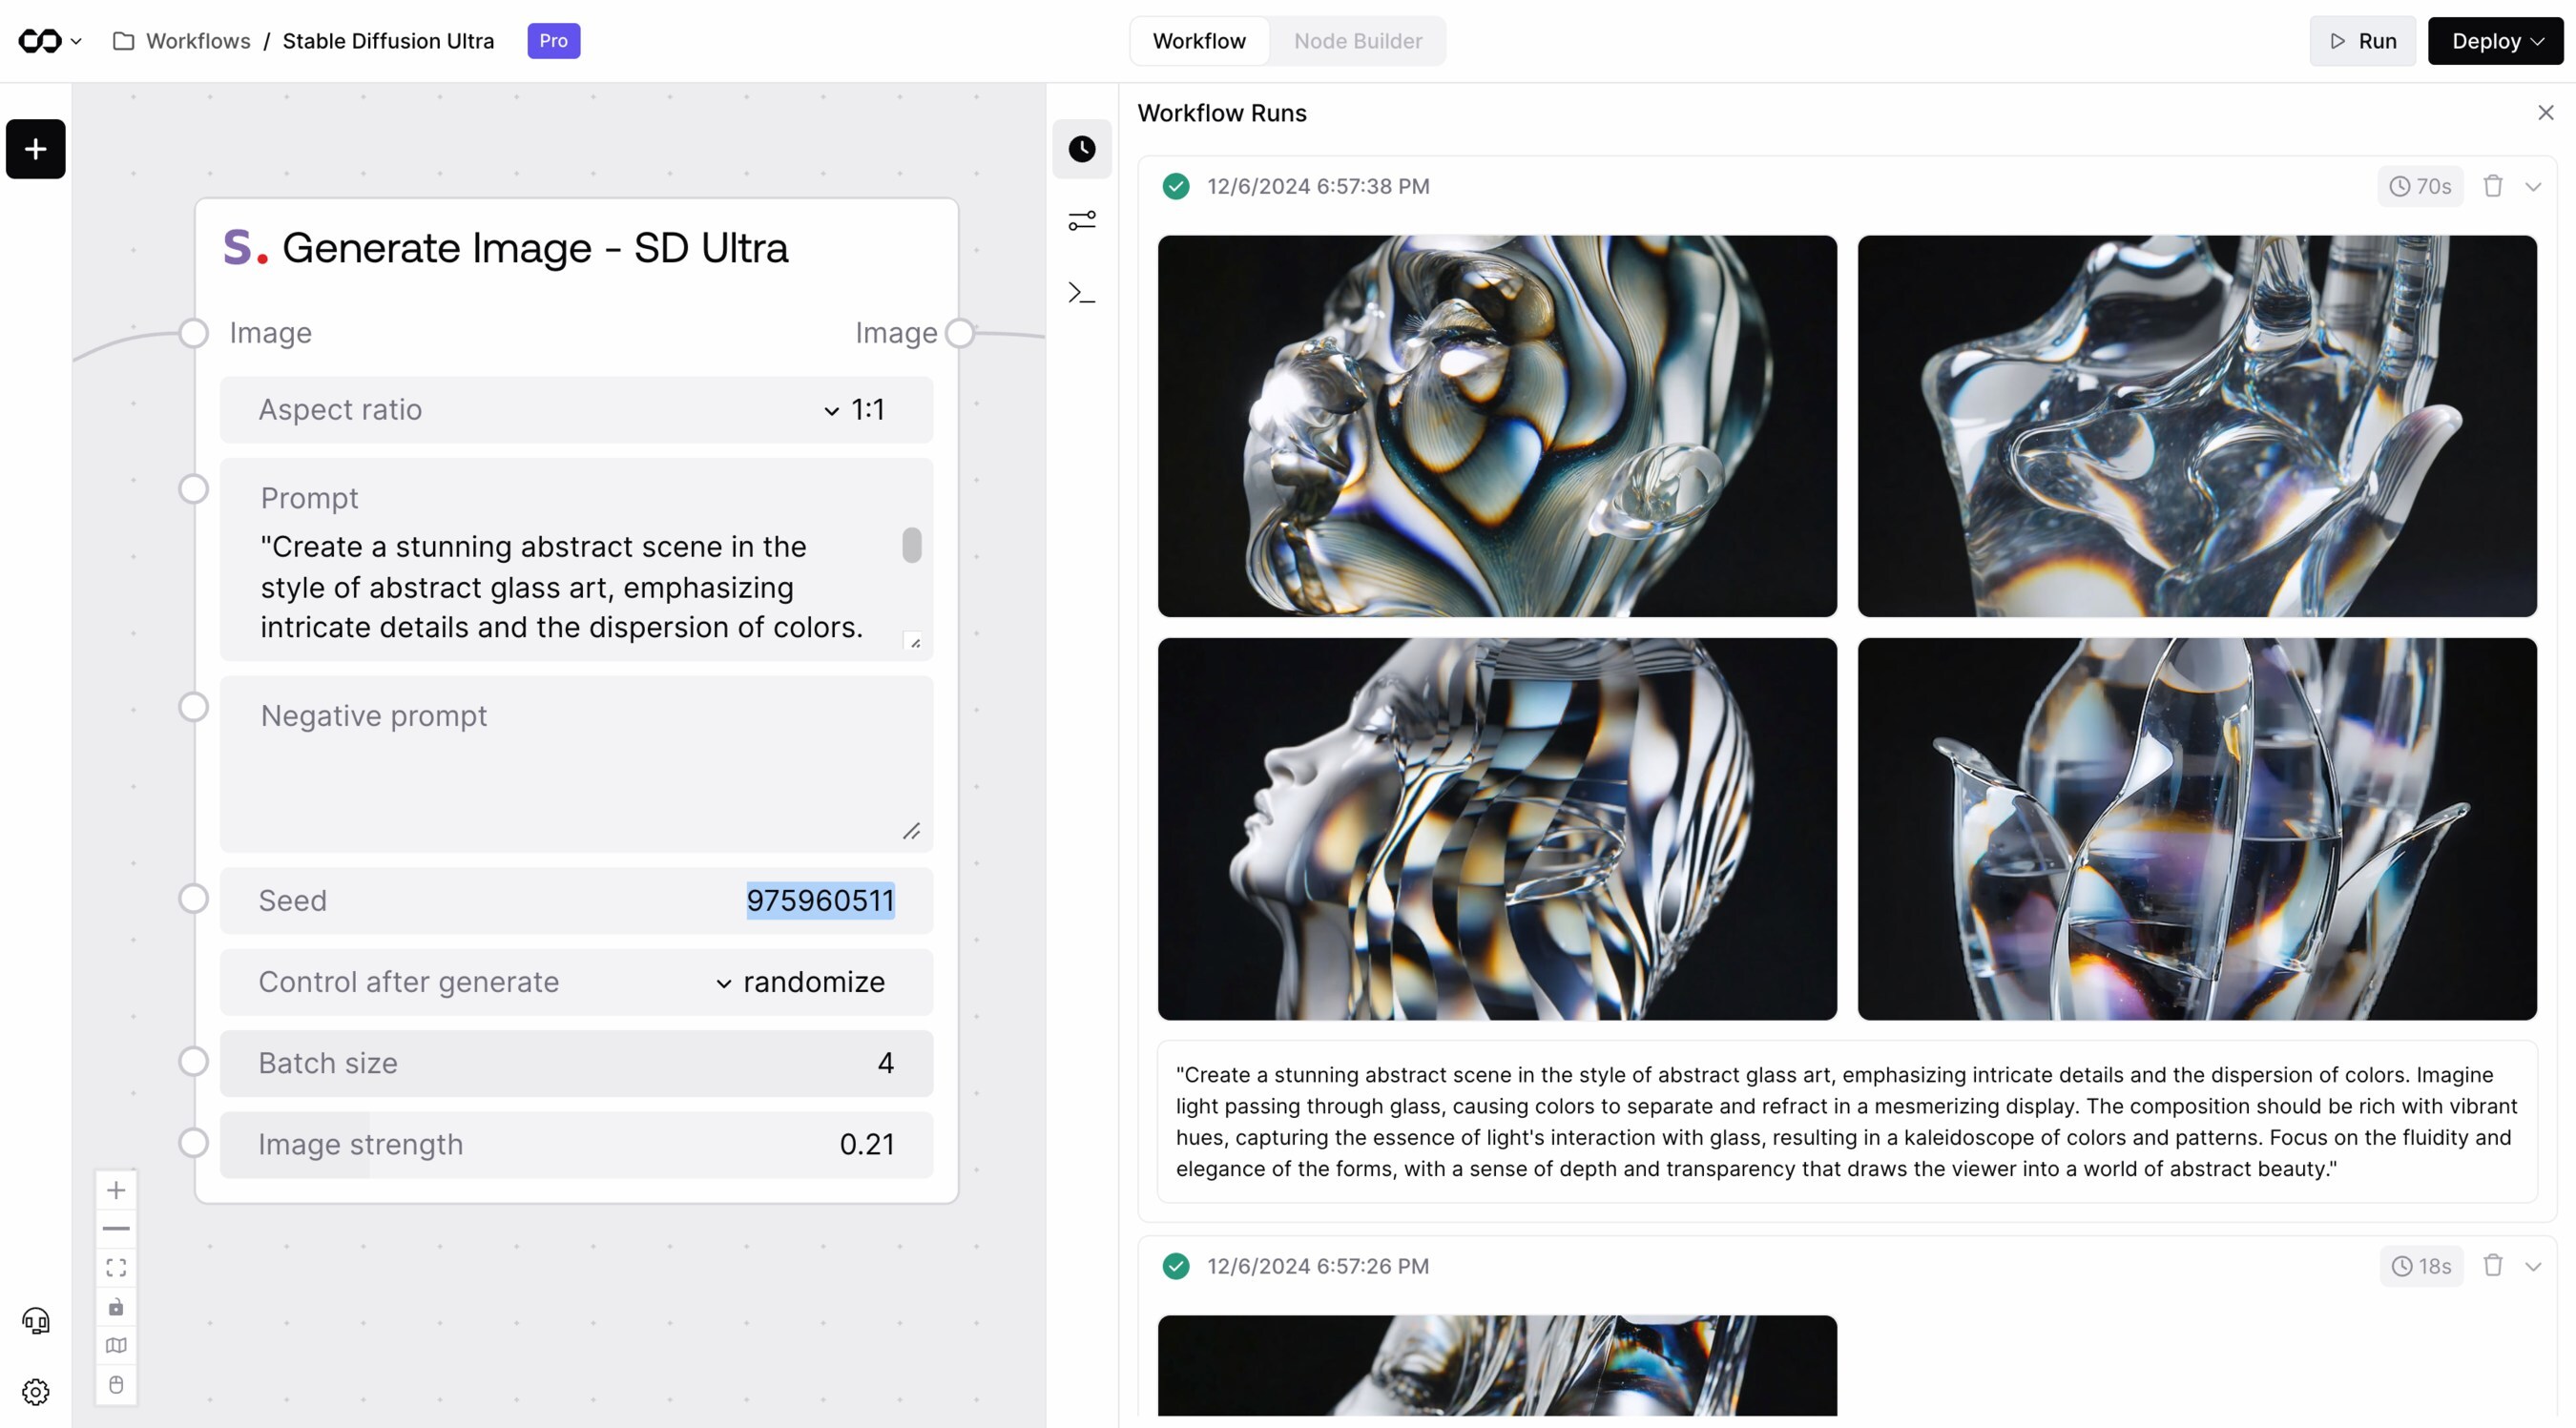Click the Generate Image - SD Ultra title
Screen dimensions: 2576x1428
coord(535,248)
